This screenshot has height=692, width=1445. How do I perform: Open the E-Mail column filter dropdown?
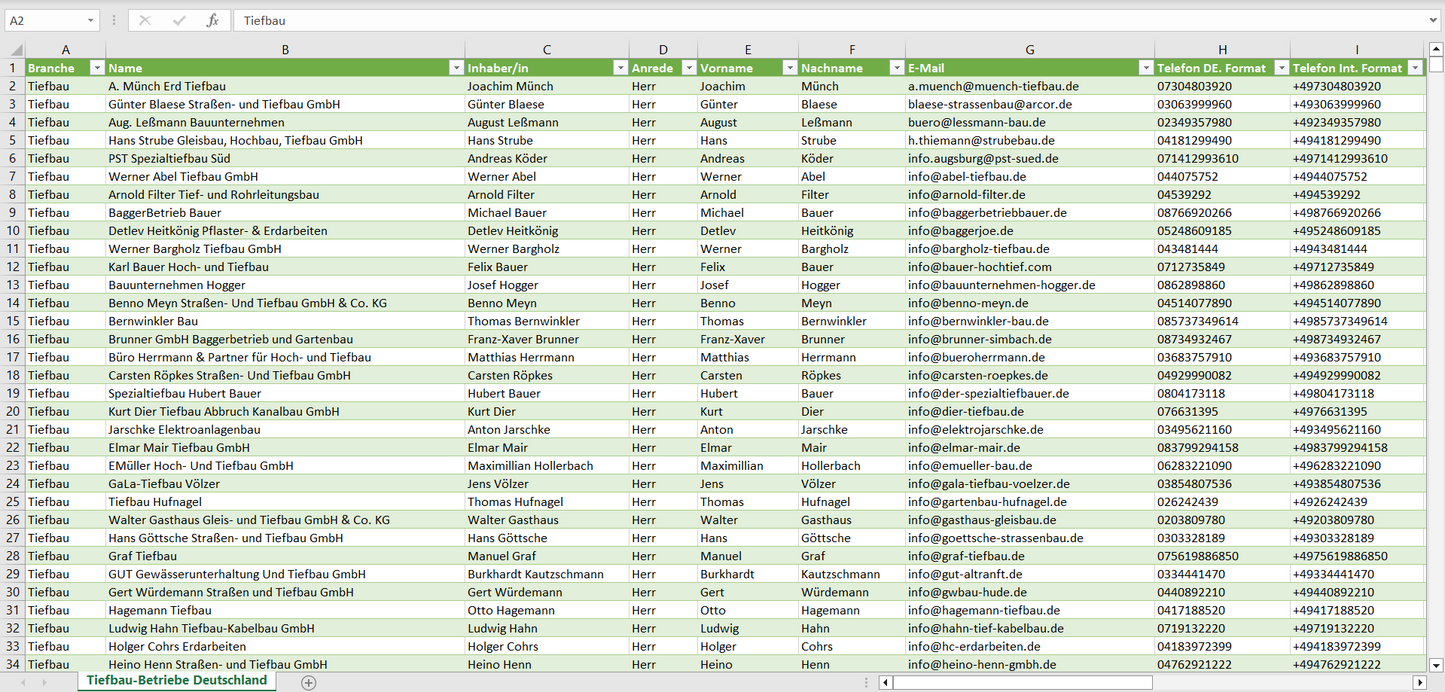click(1145, 68)
